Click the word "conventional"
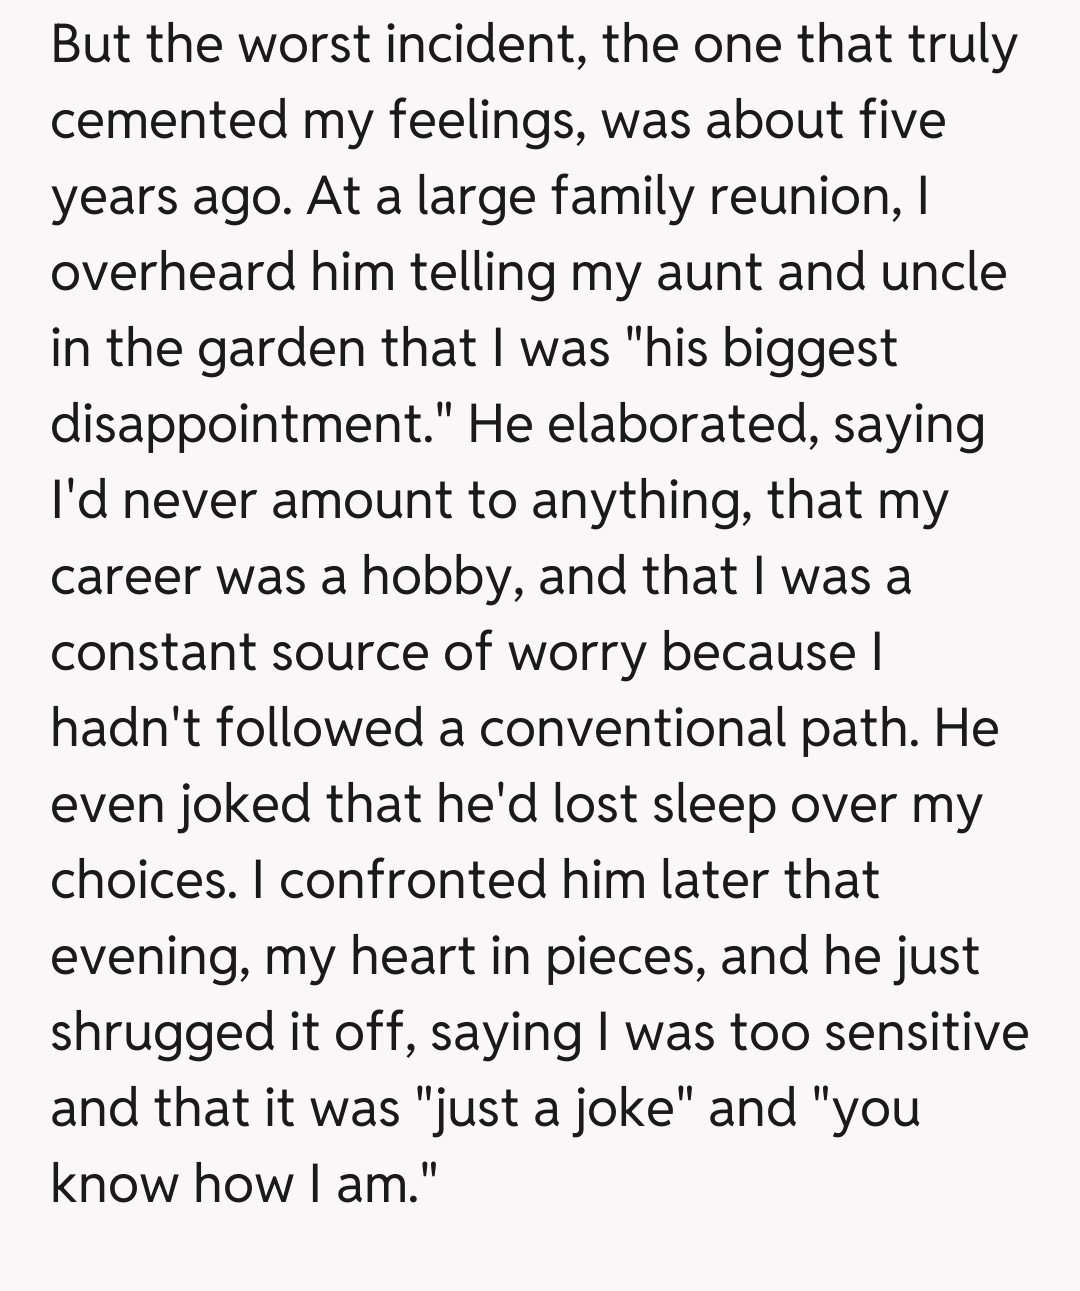The width and height of the screenshot is (1080, 1291). tap(631, 729)
